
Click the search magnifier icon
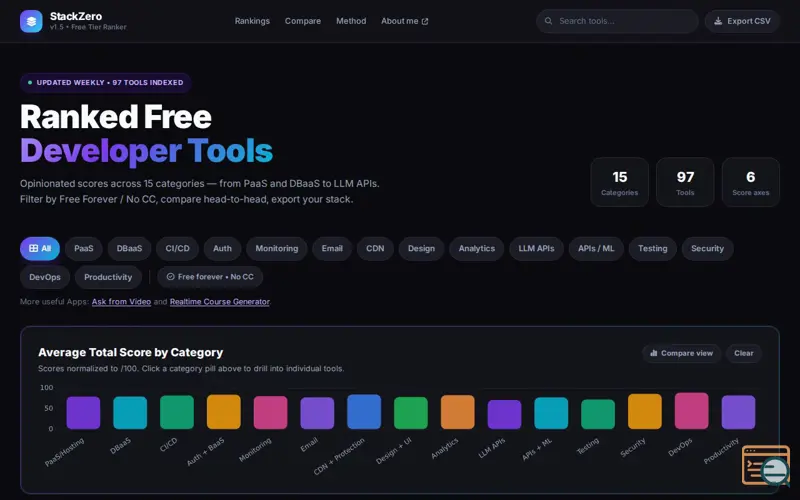point(548,21)
